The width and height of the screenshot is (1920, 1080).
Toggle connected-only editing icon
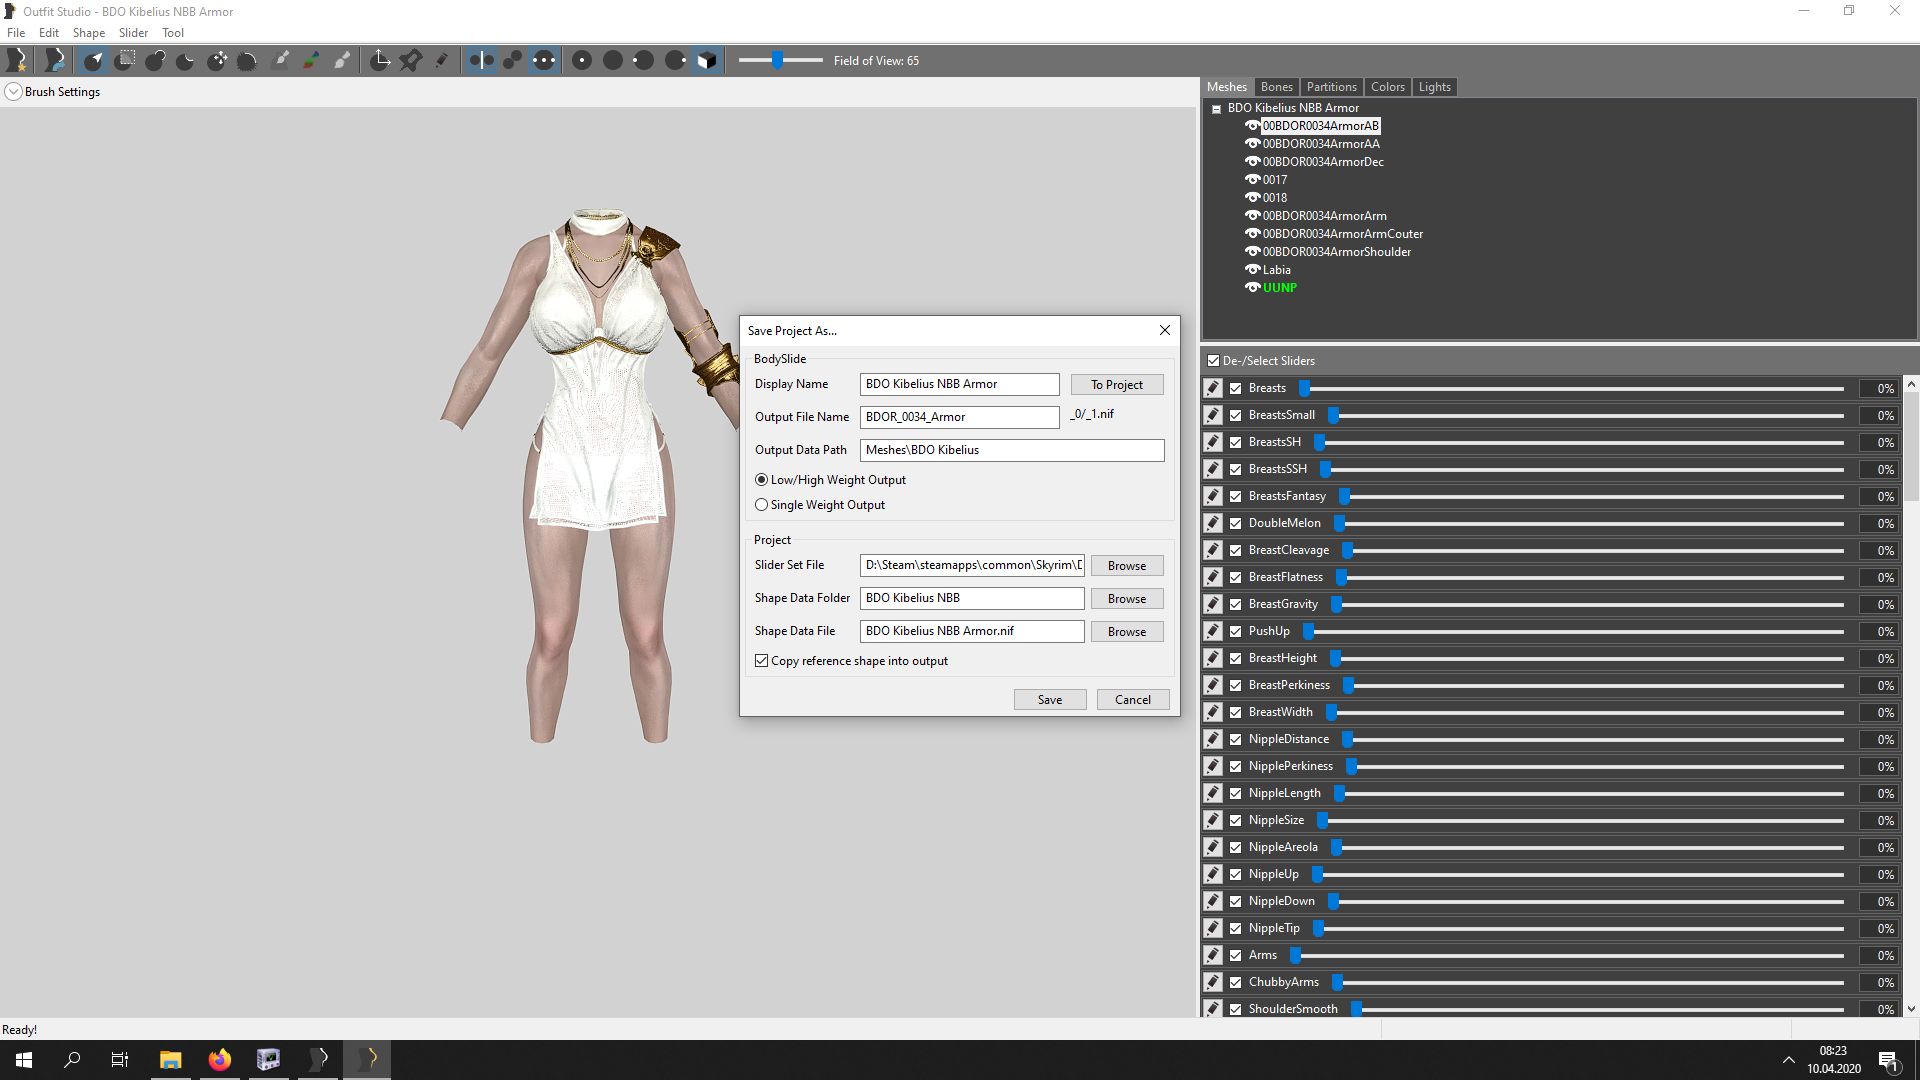[512, 60]
